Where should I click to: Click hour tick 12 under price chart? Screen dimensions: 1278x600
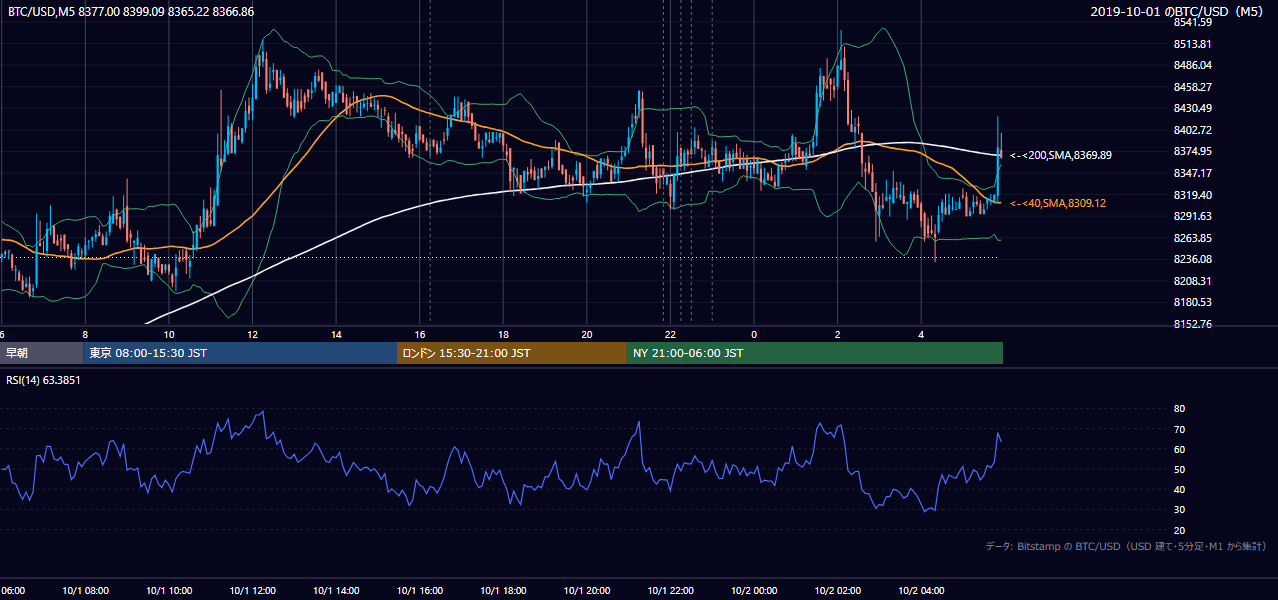coord(253,334)
